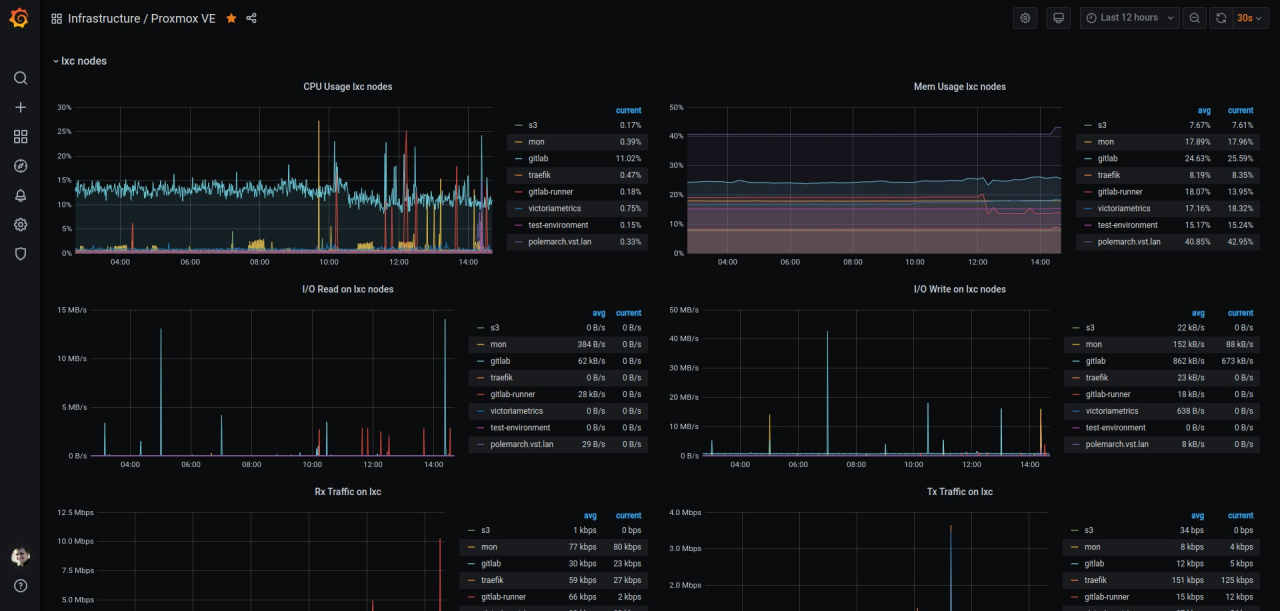Image resolution: width=1280 pixels, height=611 pixels.
Task: Click the Create plus icon
Action: pos(20,107)
